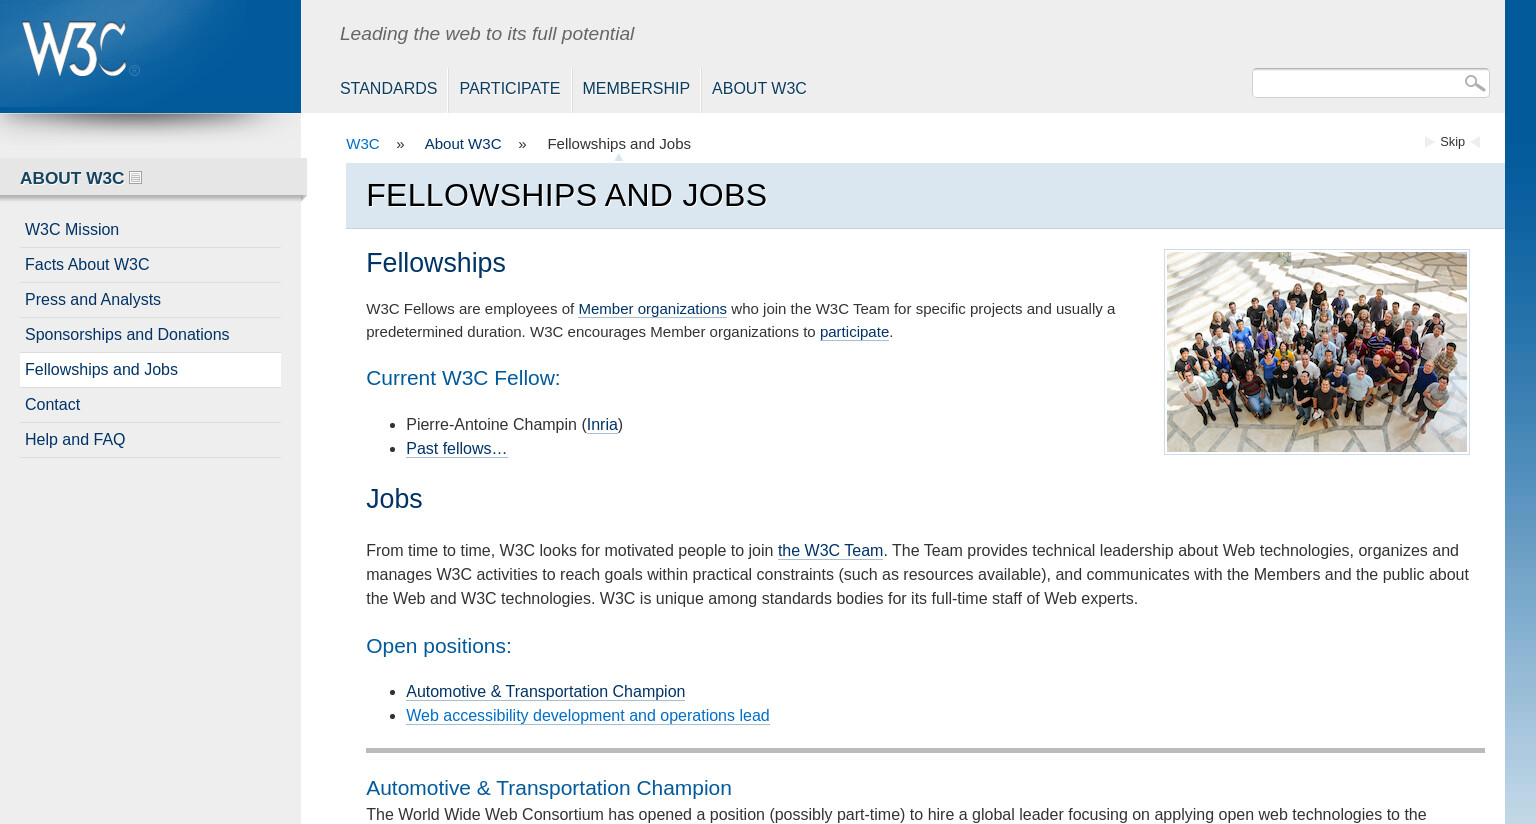The image size is (1536, 824).
Task: Open Automotive & Transportation Champion position link
Action: (x=545, y=692)
